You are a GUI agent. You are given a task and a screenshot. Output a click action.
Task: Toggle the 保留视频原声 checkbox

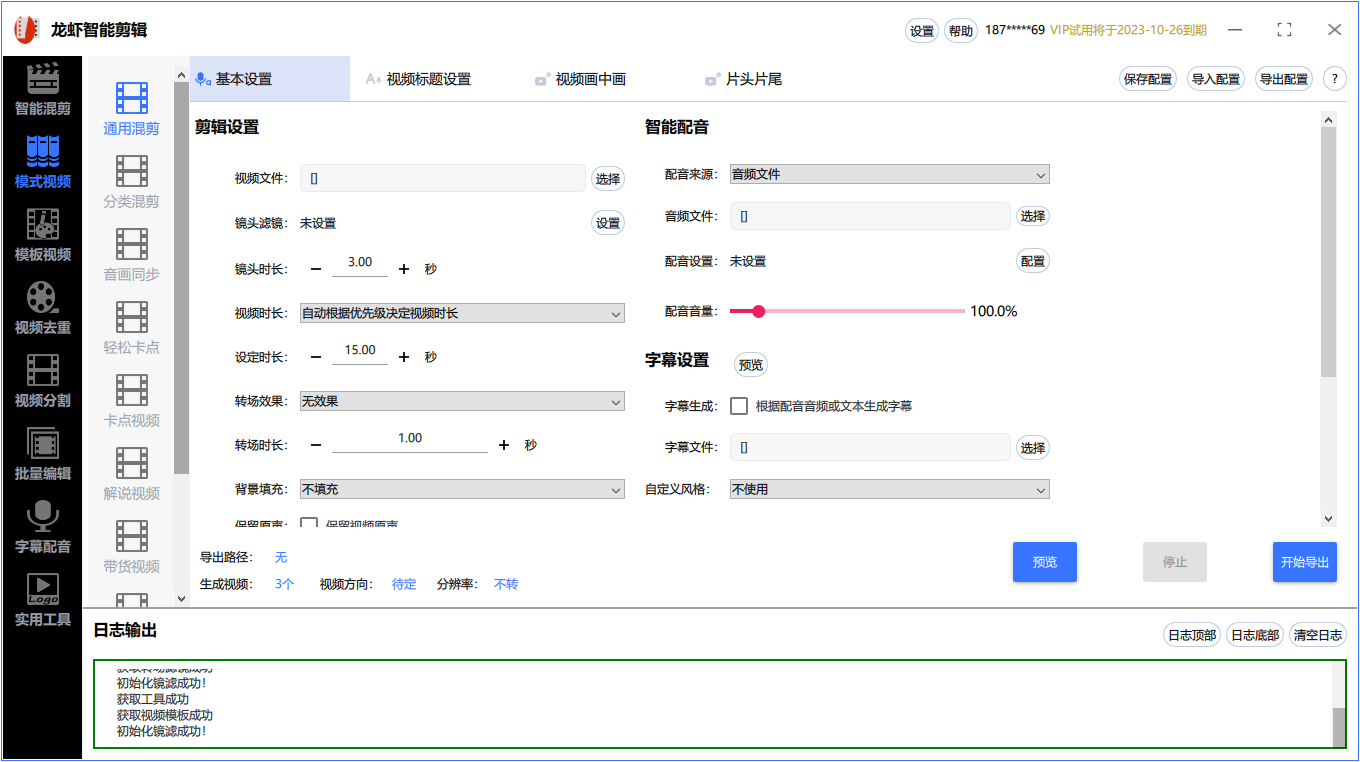coord(309,522)
